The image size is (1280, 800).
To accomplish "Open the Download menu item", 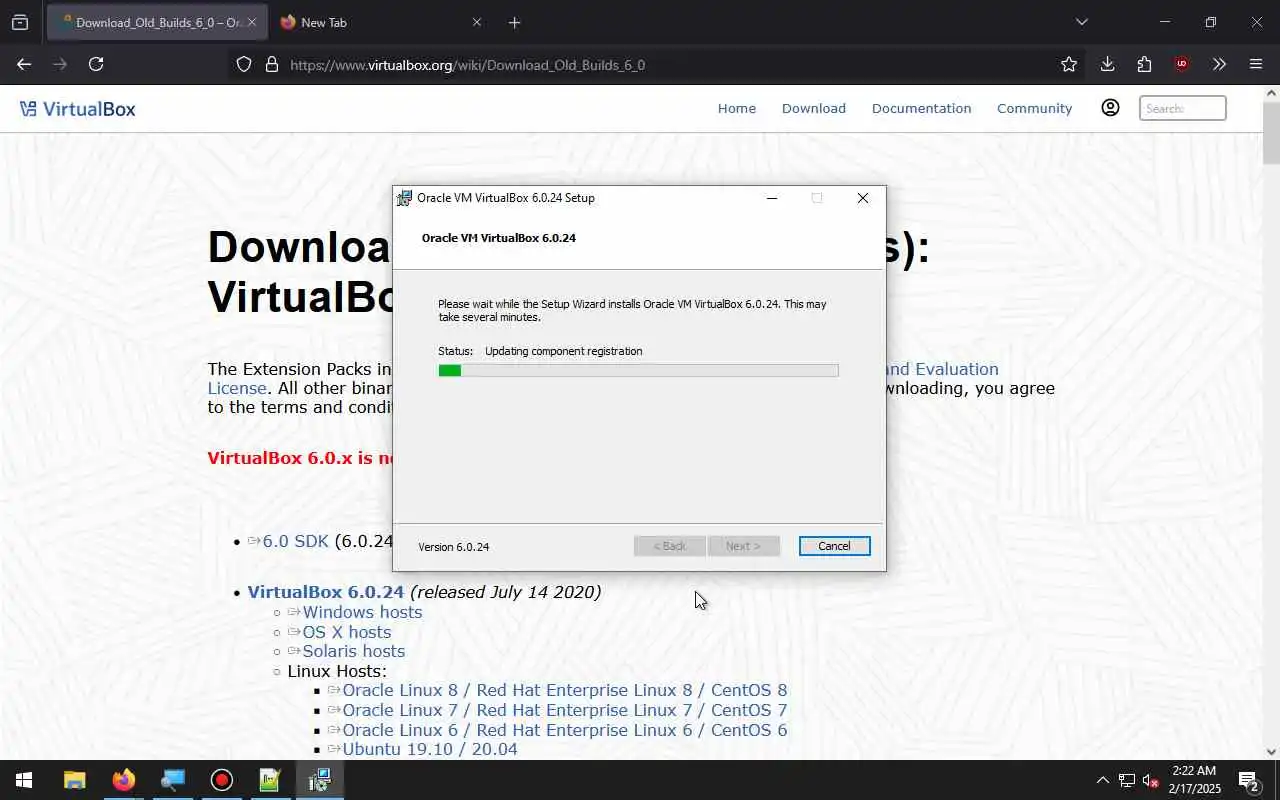I will [814, 108].
